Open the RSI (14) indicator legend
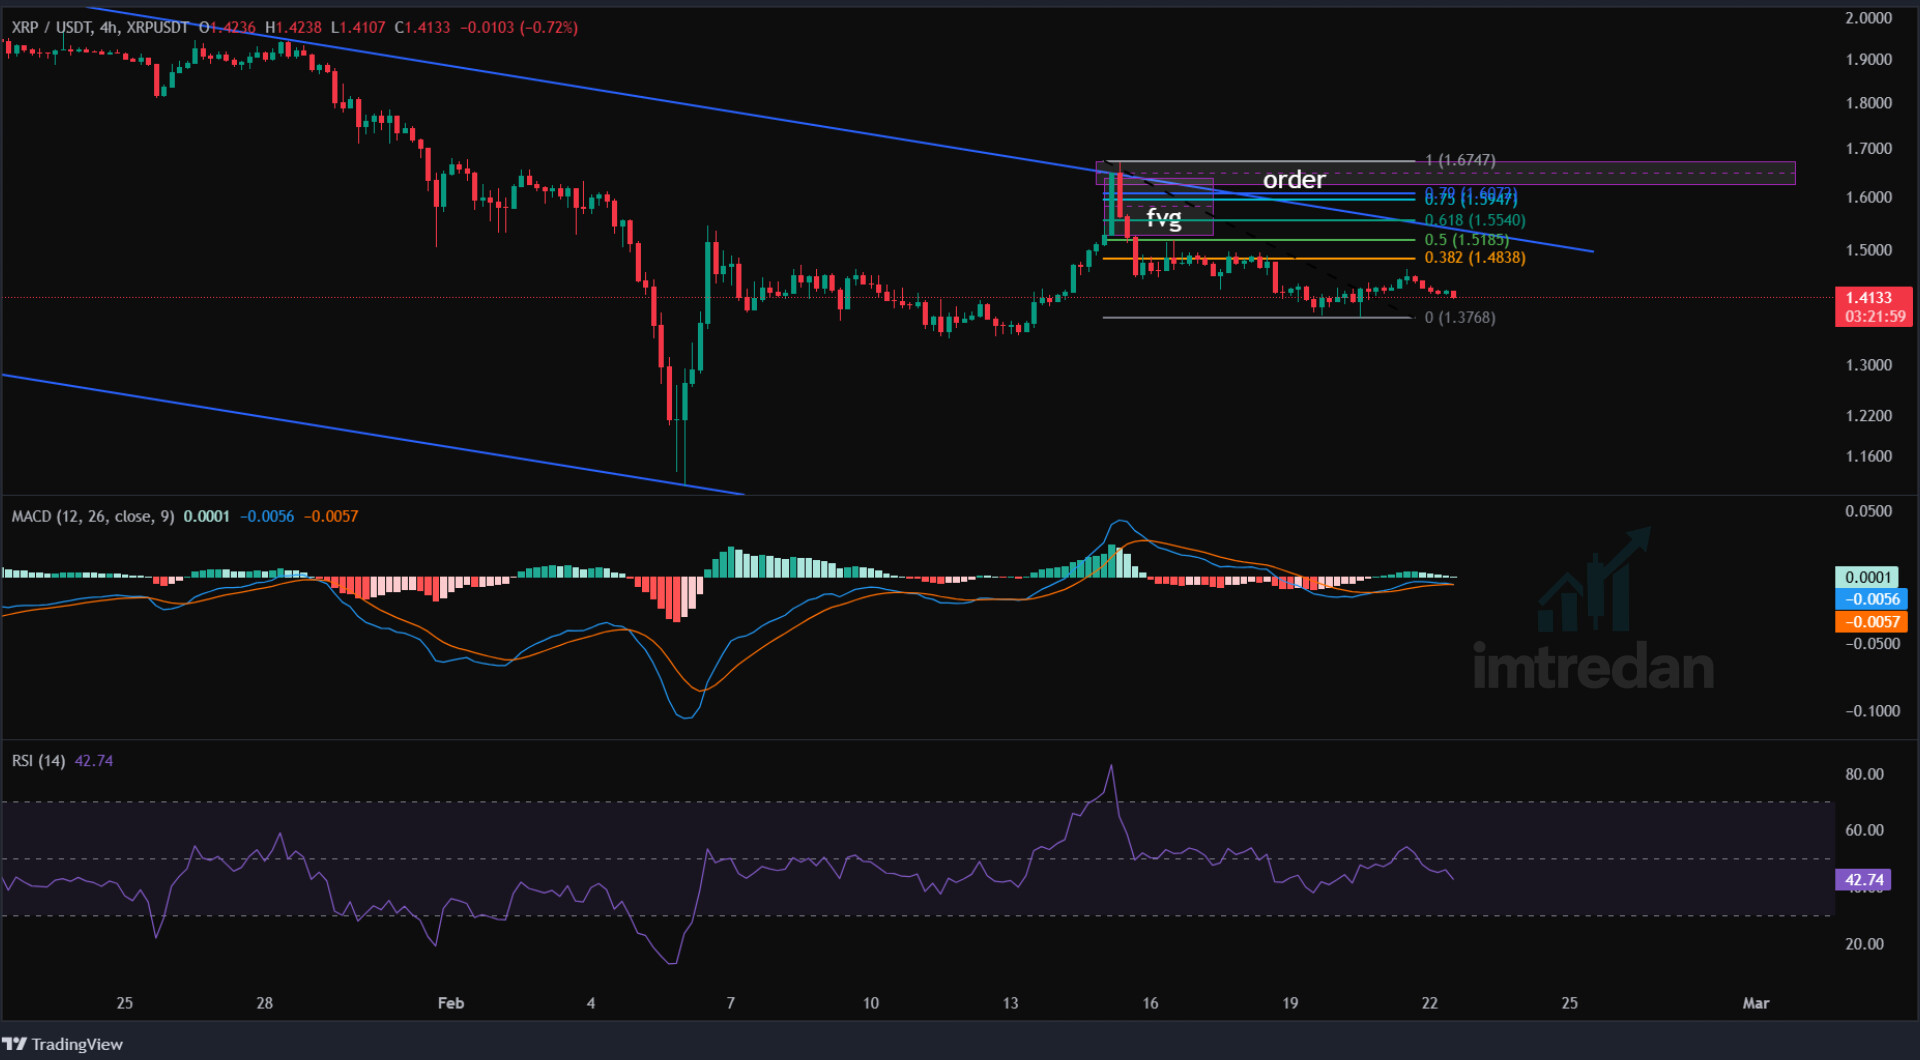Viewport: 1920px width, 1060px height. click(38, 761)
